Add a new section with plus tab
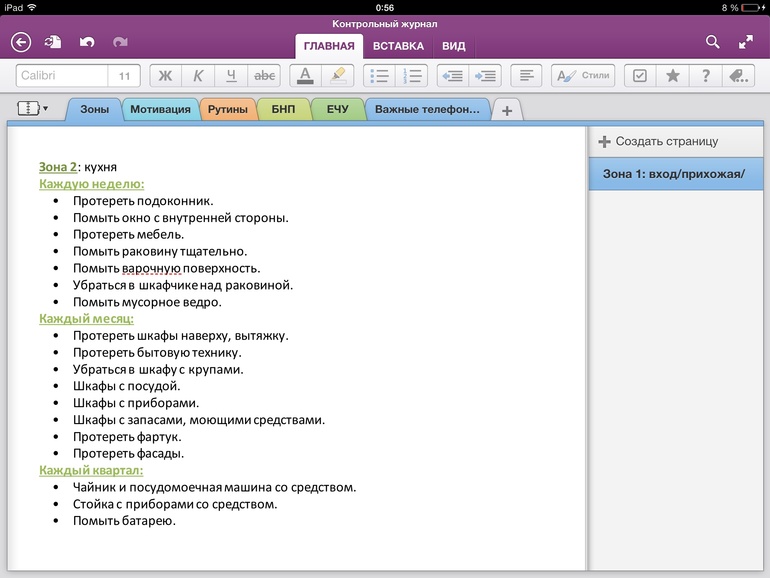 coord(507,110)
